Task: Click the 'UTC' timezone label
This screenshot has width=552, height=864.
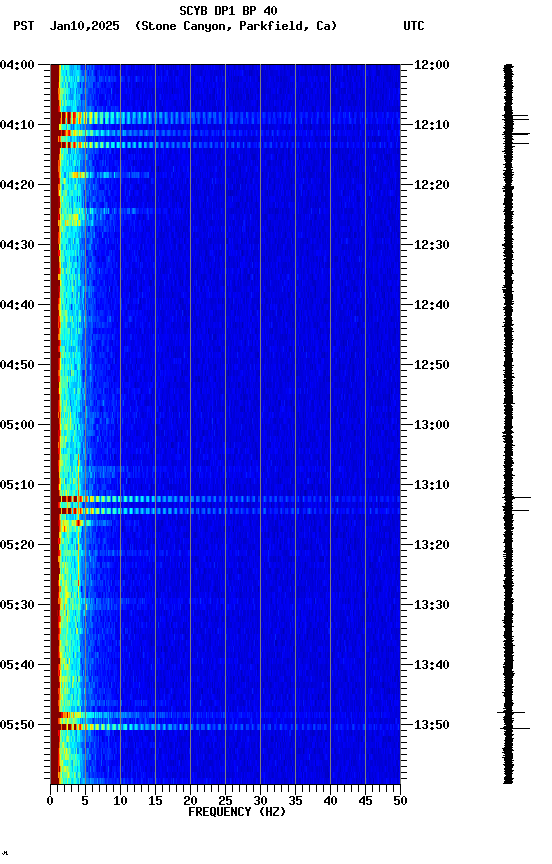Action: 414,26
